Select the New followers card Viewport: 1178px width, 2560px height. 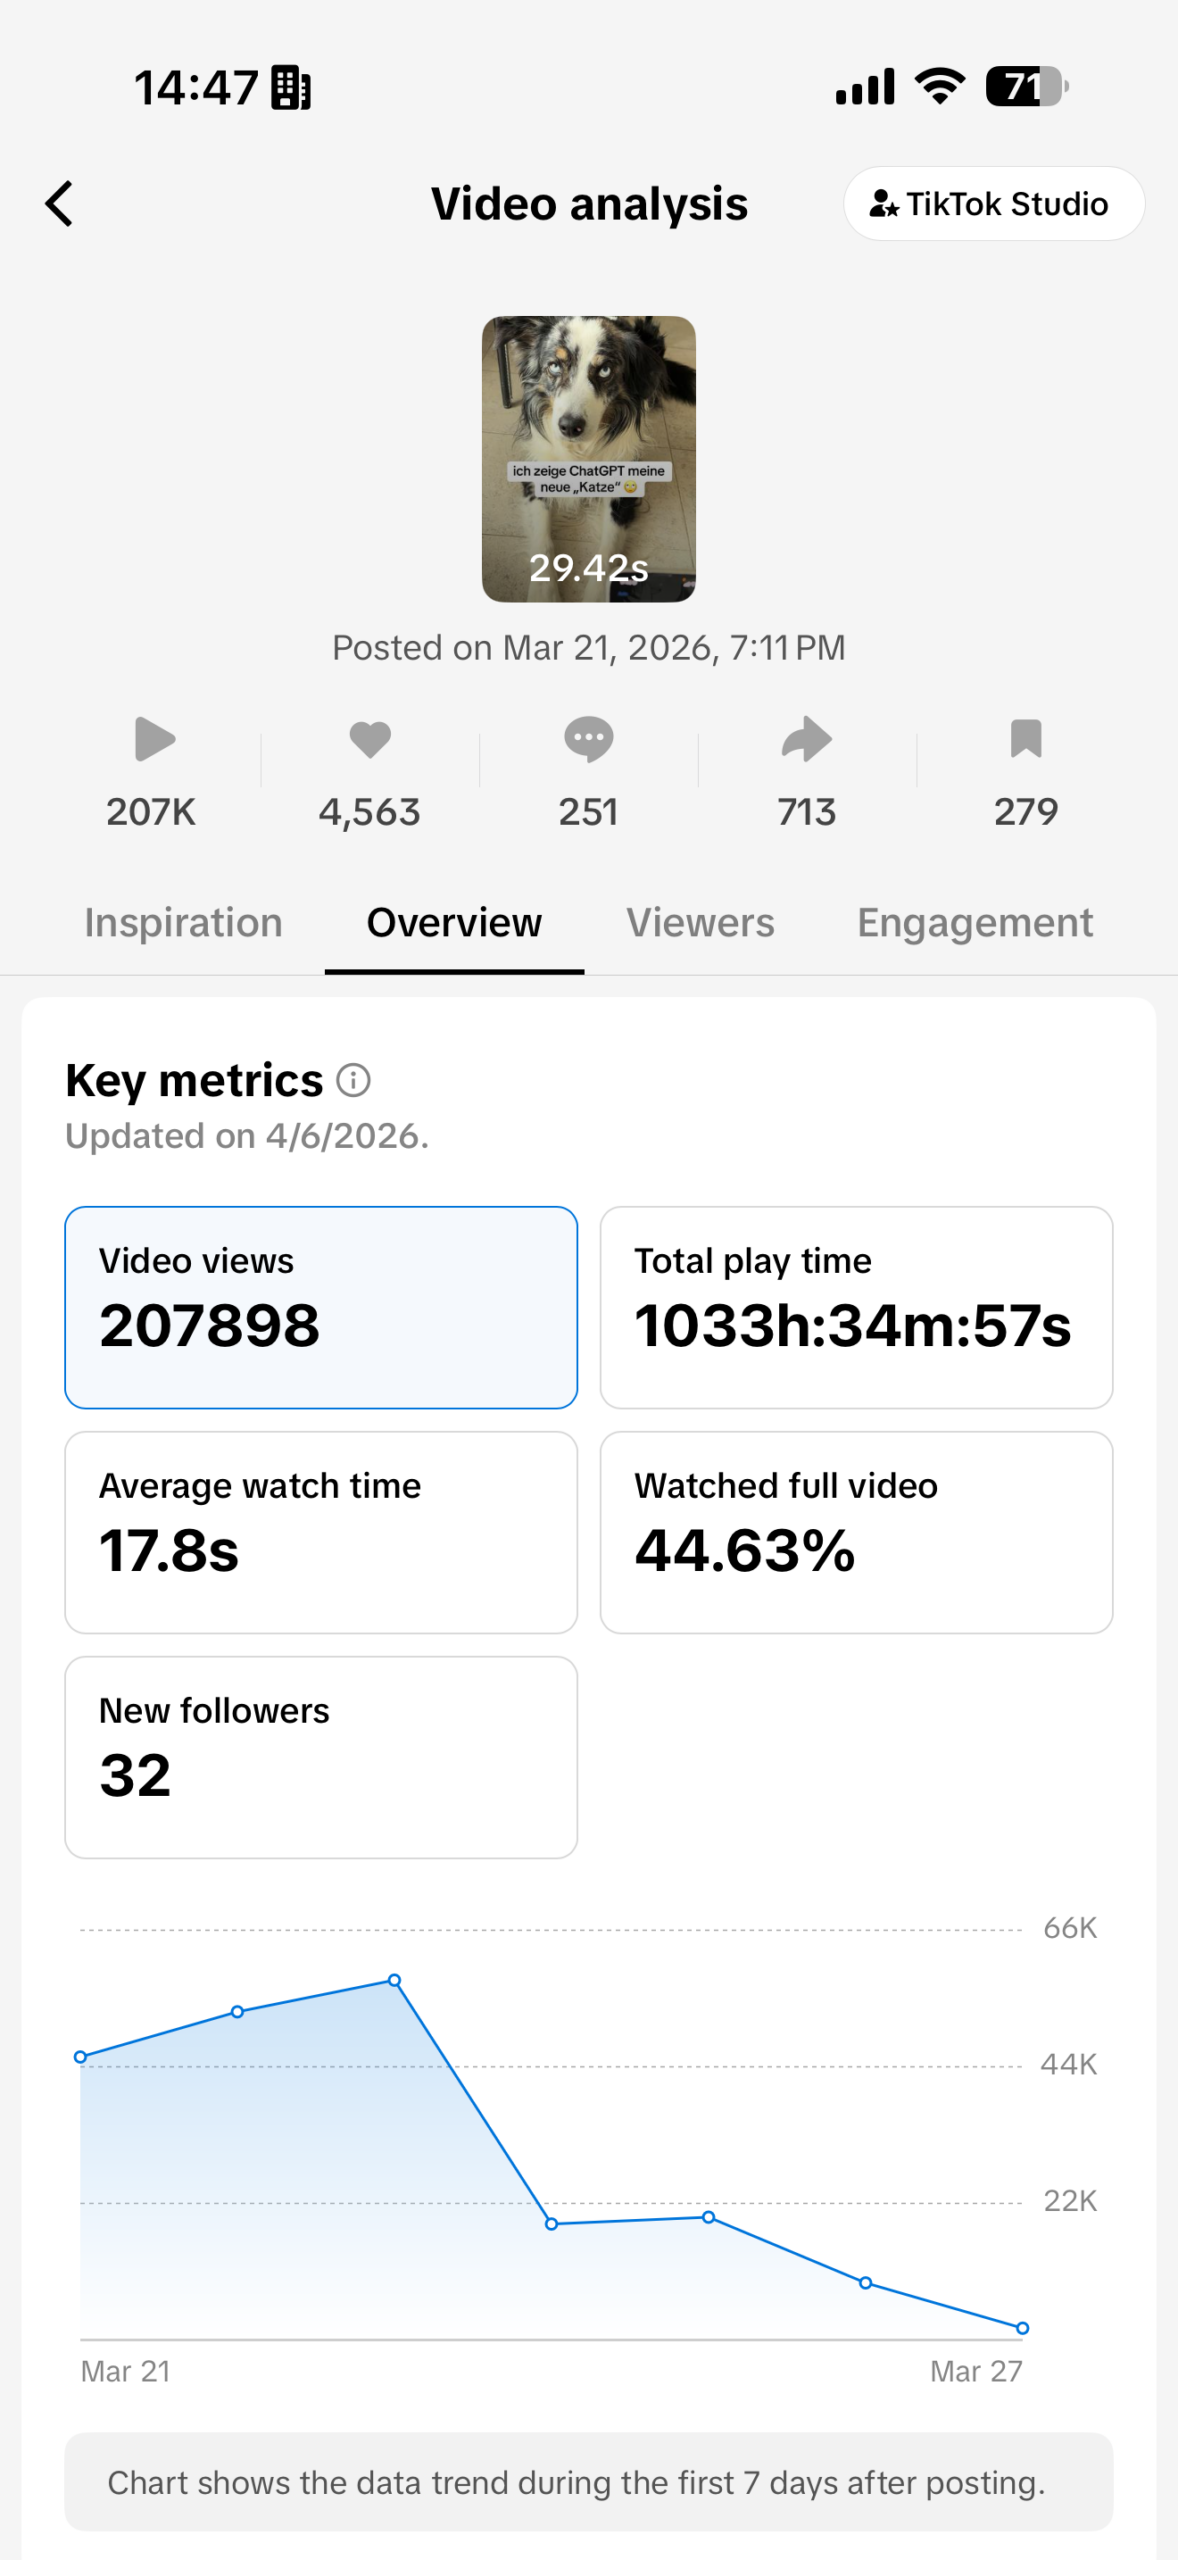(x=321, y=1757)
